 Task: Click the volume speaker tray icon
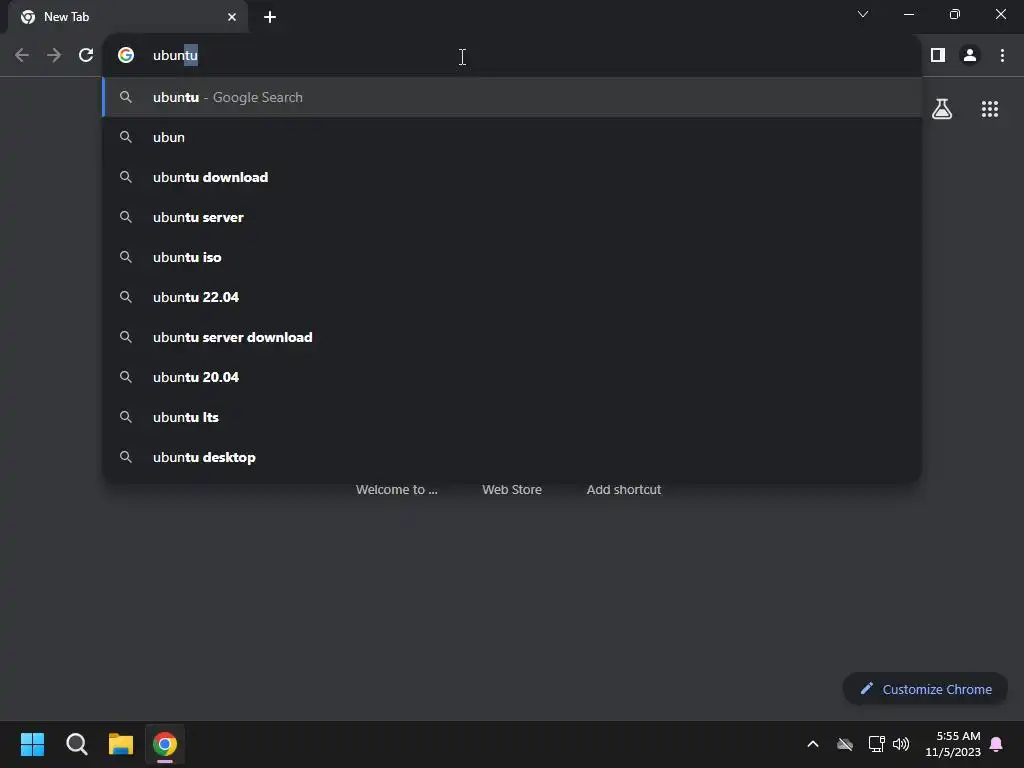point(901,744)
